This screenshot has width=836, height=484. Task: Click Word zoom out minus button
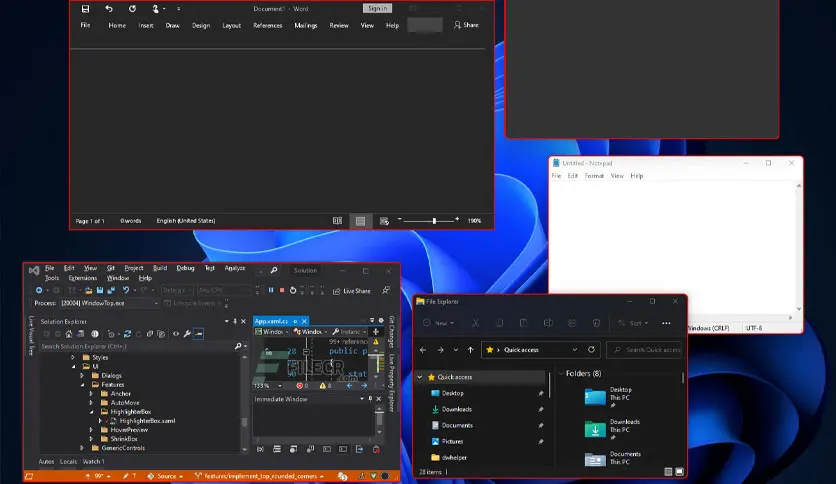(x=399, y=220)
